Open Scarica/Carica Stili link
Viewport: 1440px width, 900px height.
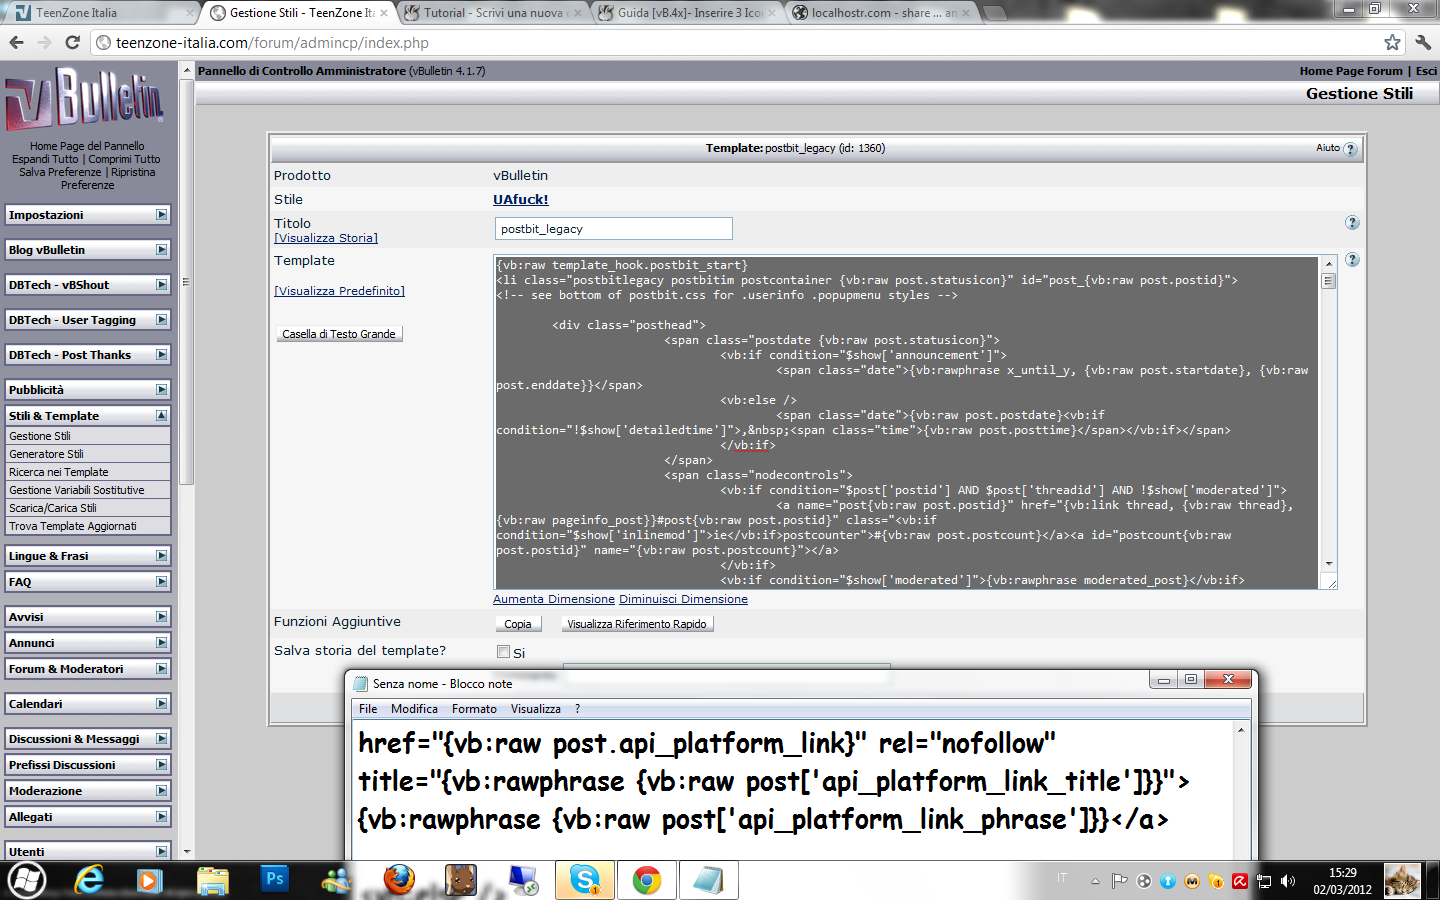[53, 508]
